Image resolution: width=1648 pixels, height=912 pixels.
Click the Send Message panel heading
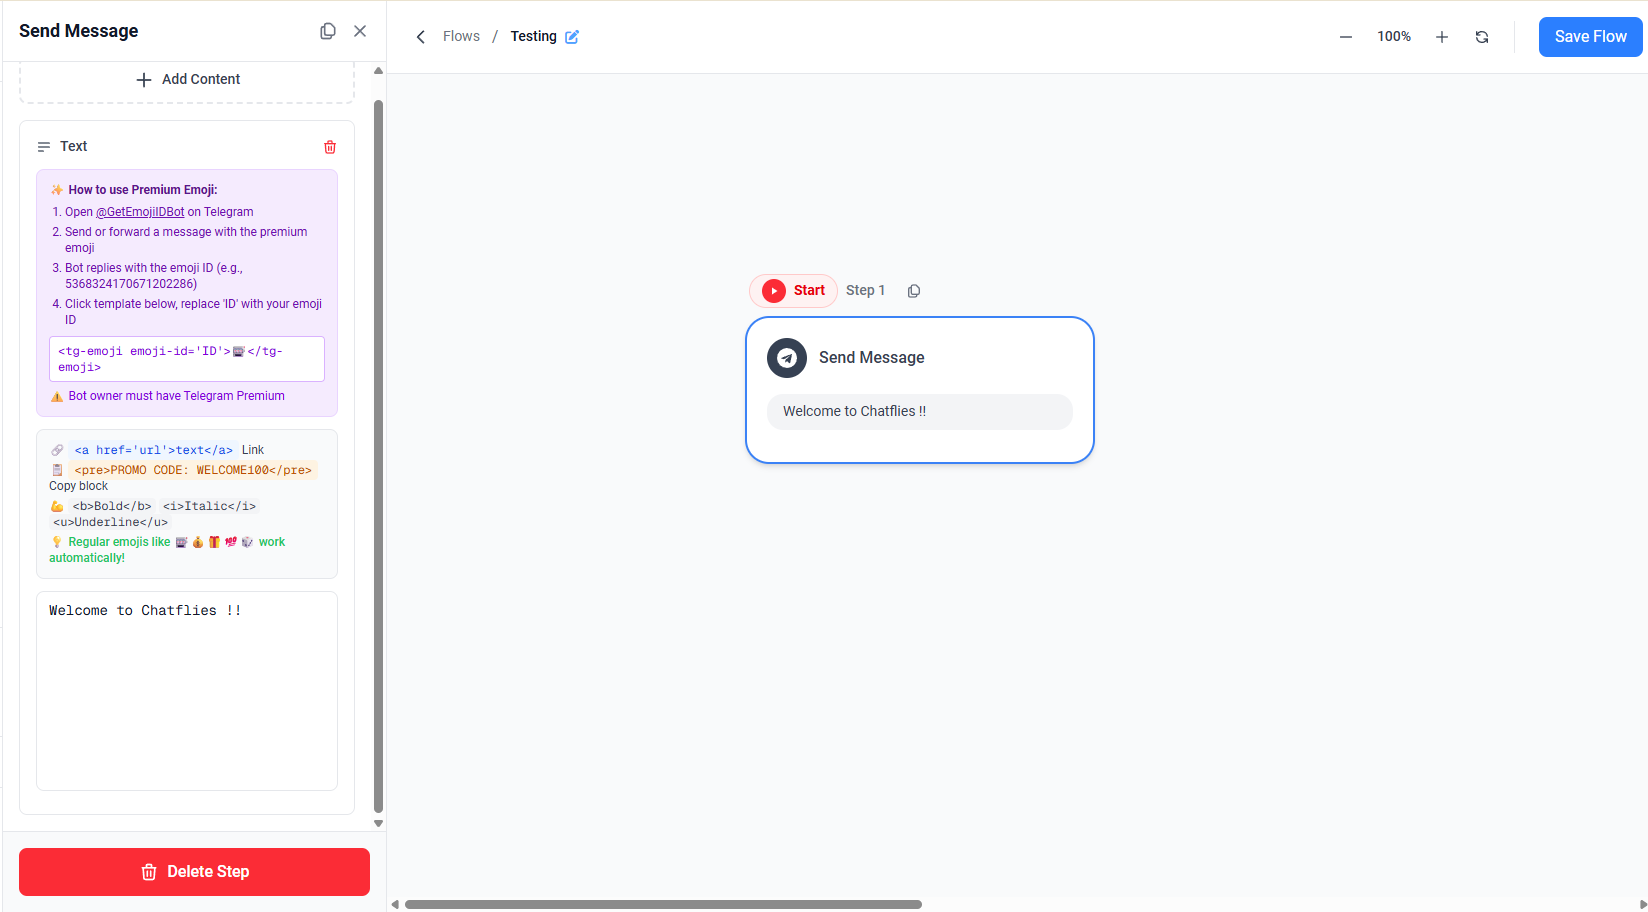coord(79,31)
